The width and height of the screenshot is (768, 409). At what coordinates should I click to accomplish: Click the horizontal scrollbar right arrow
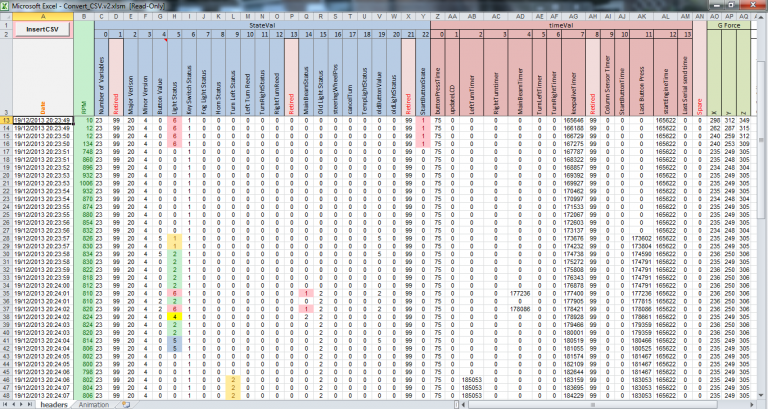tap(753, 405)
